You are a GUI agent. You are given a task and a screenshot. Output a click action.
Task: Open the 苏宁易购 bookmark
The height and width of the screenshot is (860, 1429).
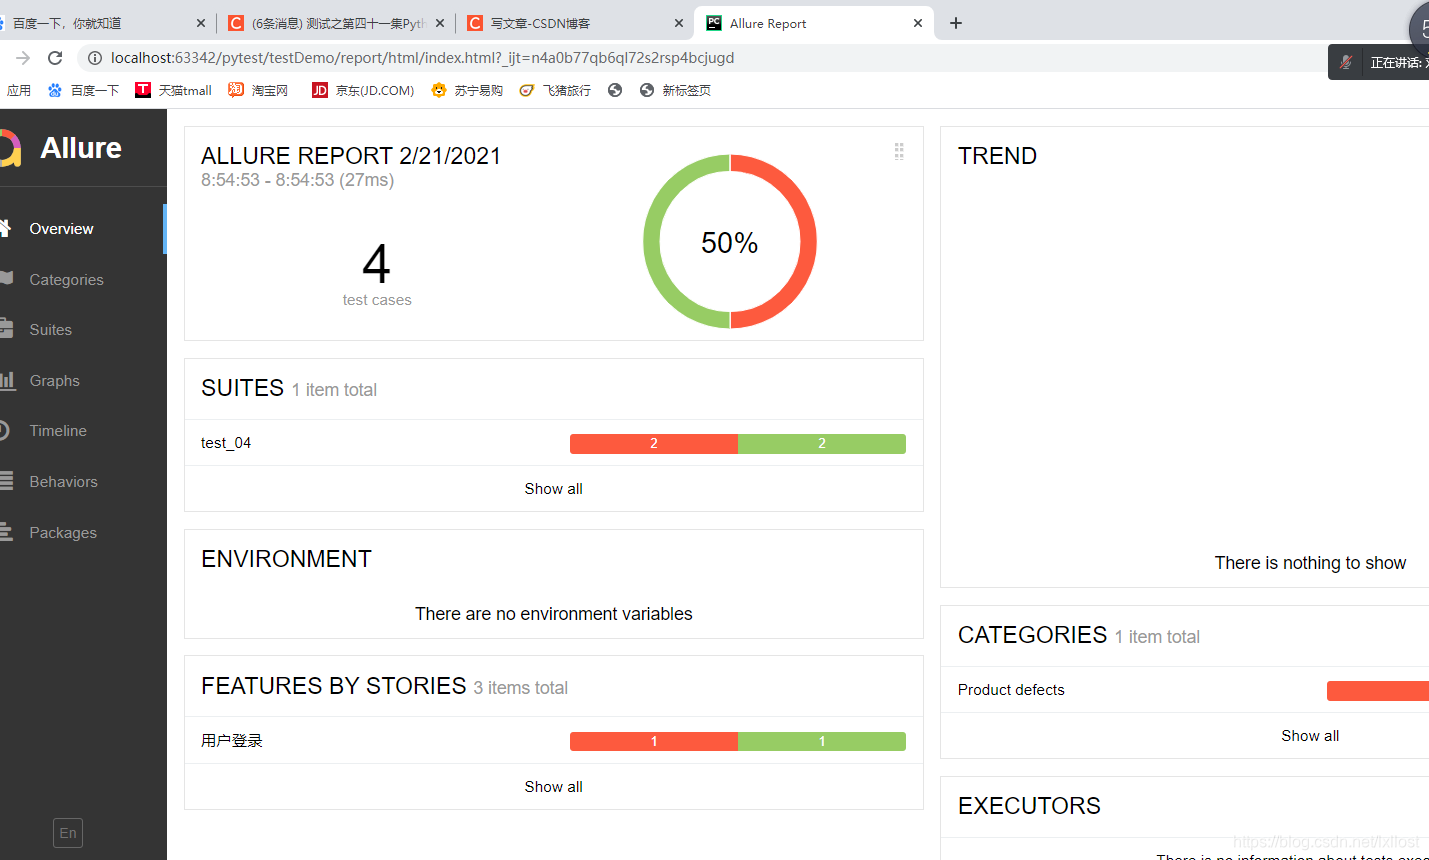(x=467, y=90)
